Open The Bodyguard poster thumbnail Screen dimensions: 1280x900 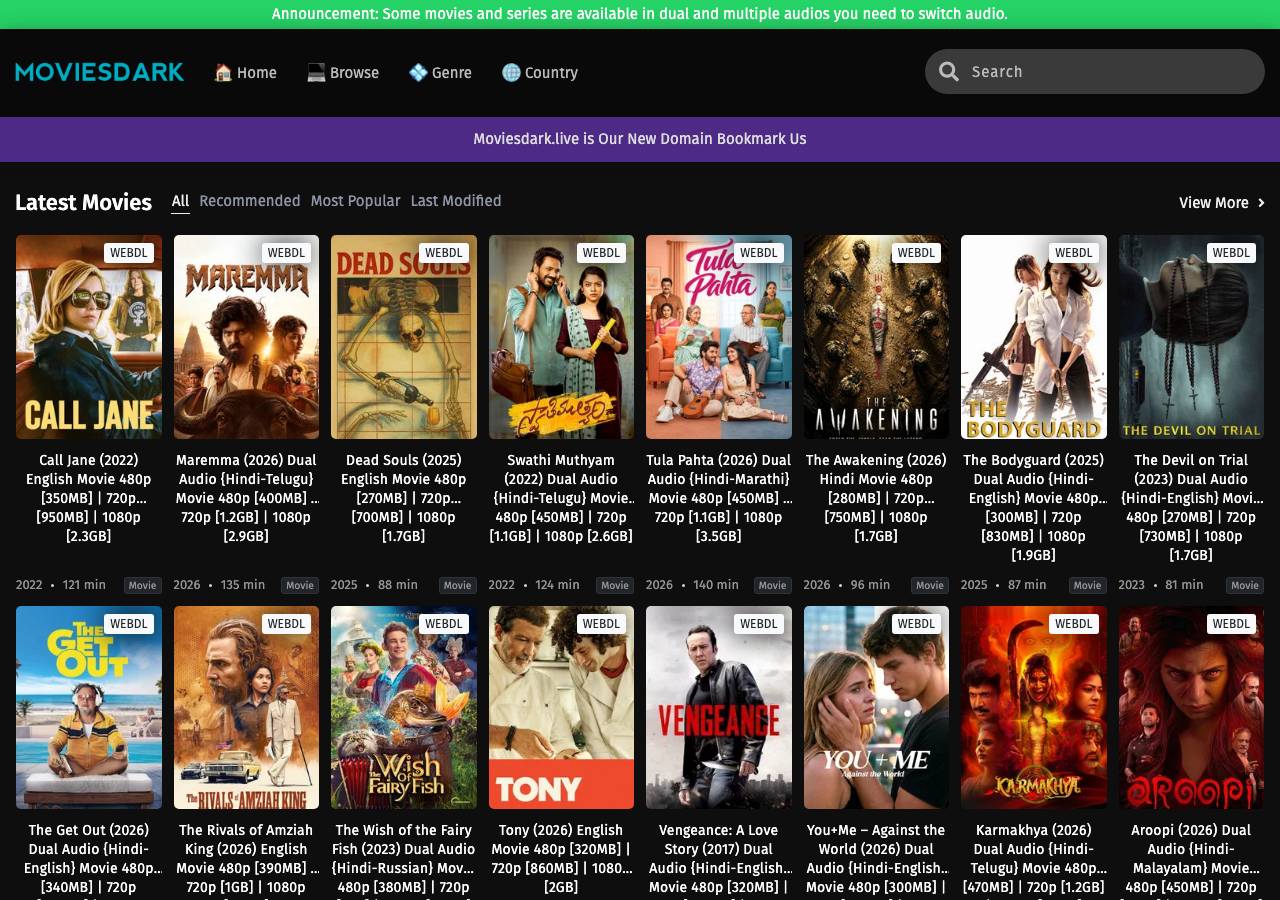click(x=1034, y=337)
